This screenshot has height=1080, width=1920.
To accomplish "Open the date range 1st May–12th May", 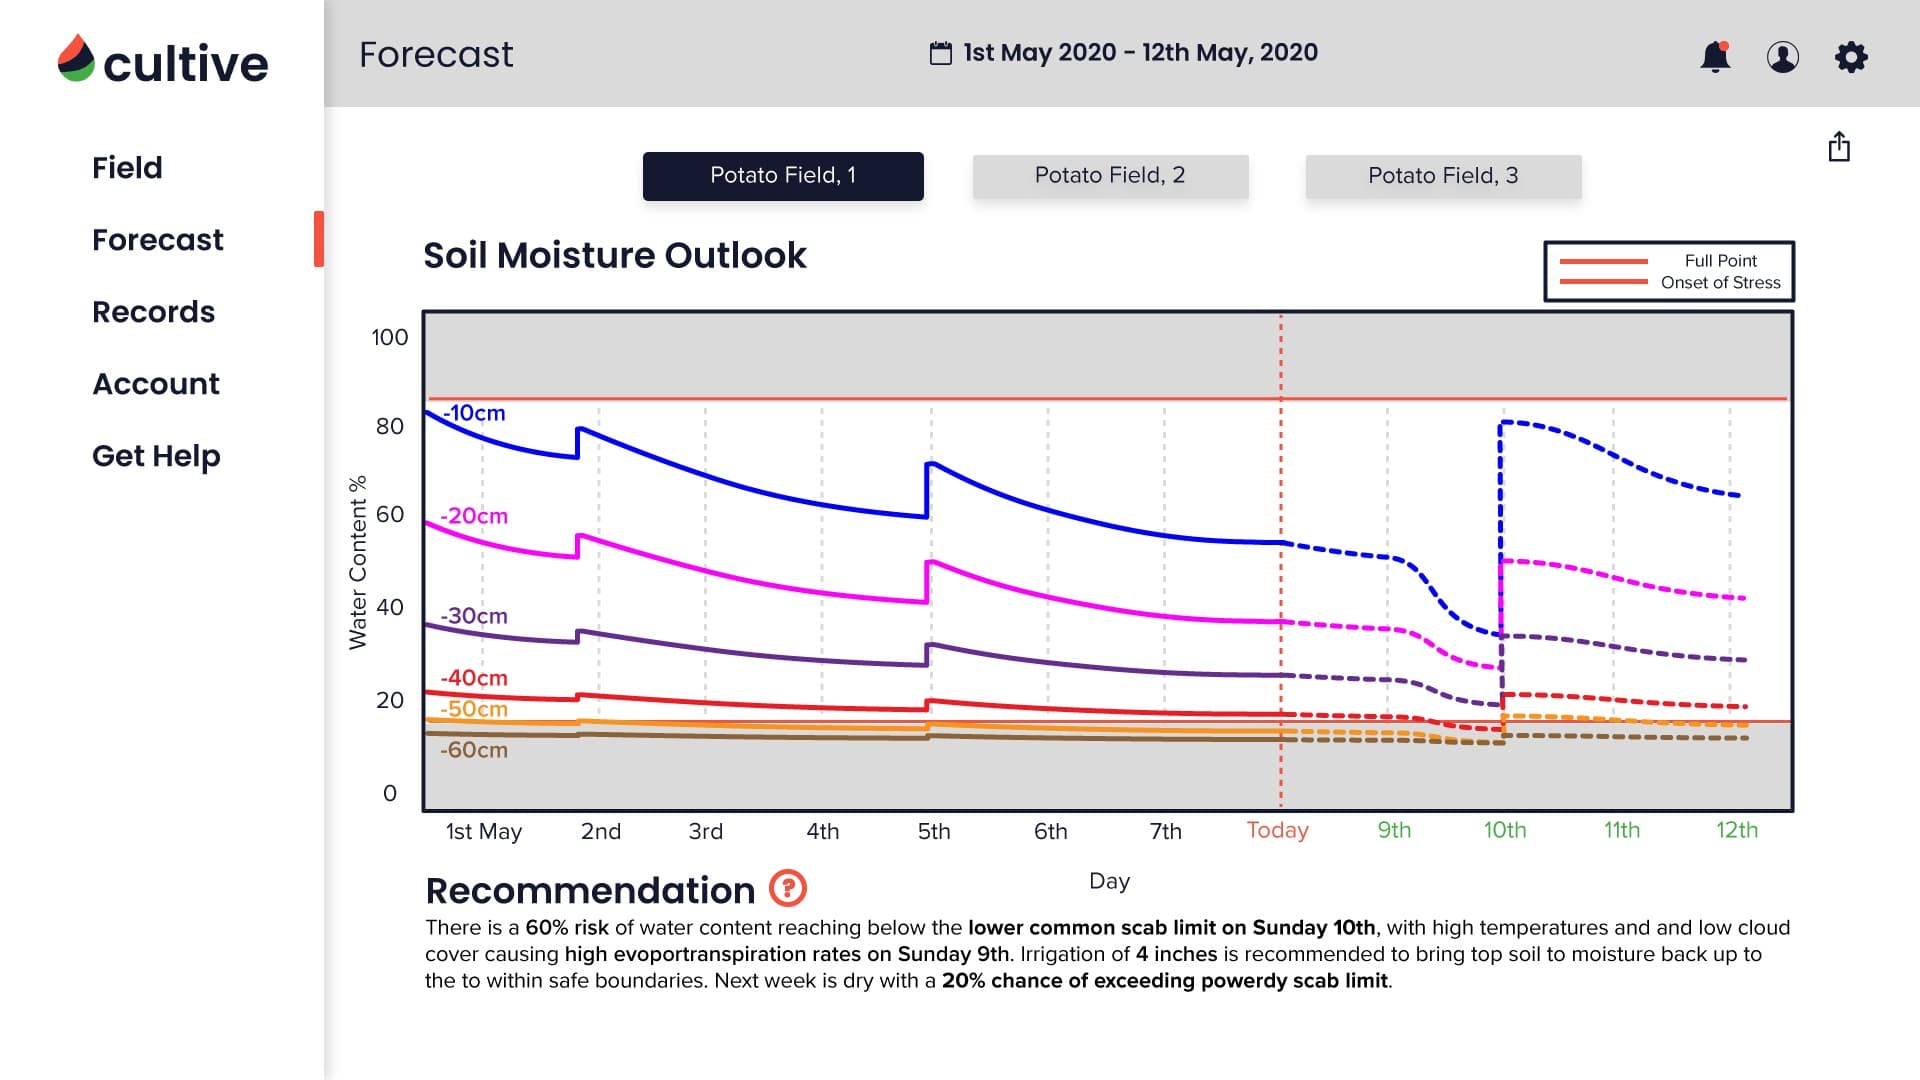I will tap(1140, 53).
